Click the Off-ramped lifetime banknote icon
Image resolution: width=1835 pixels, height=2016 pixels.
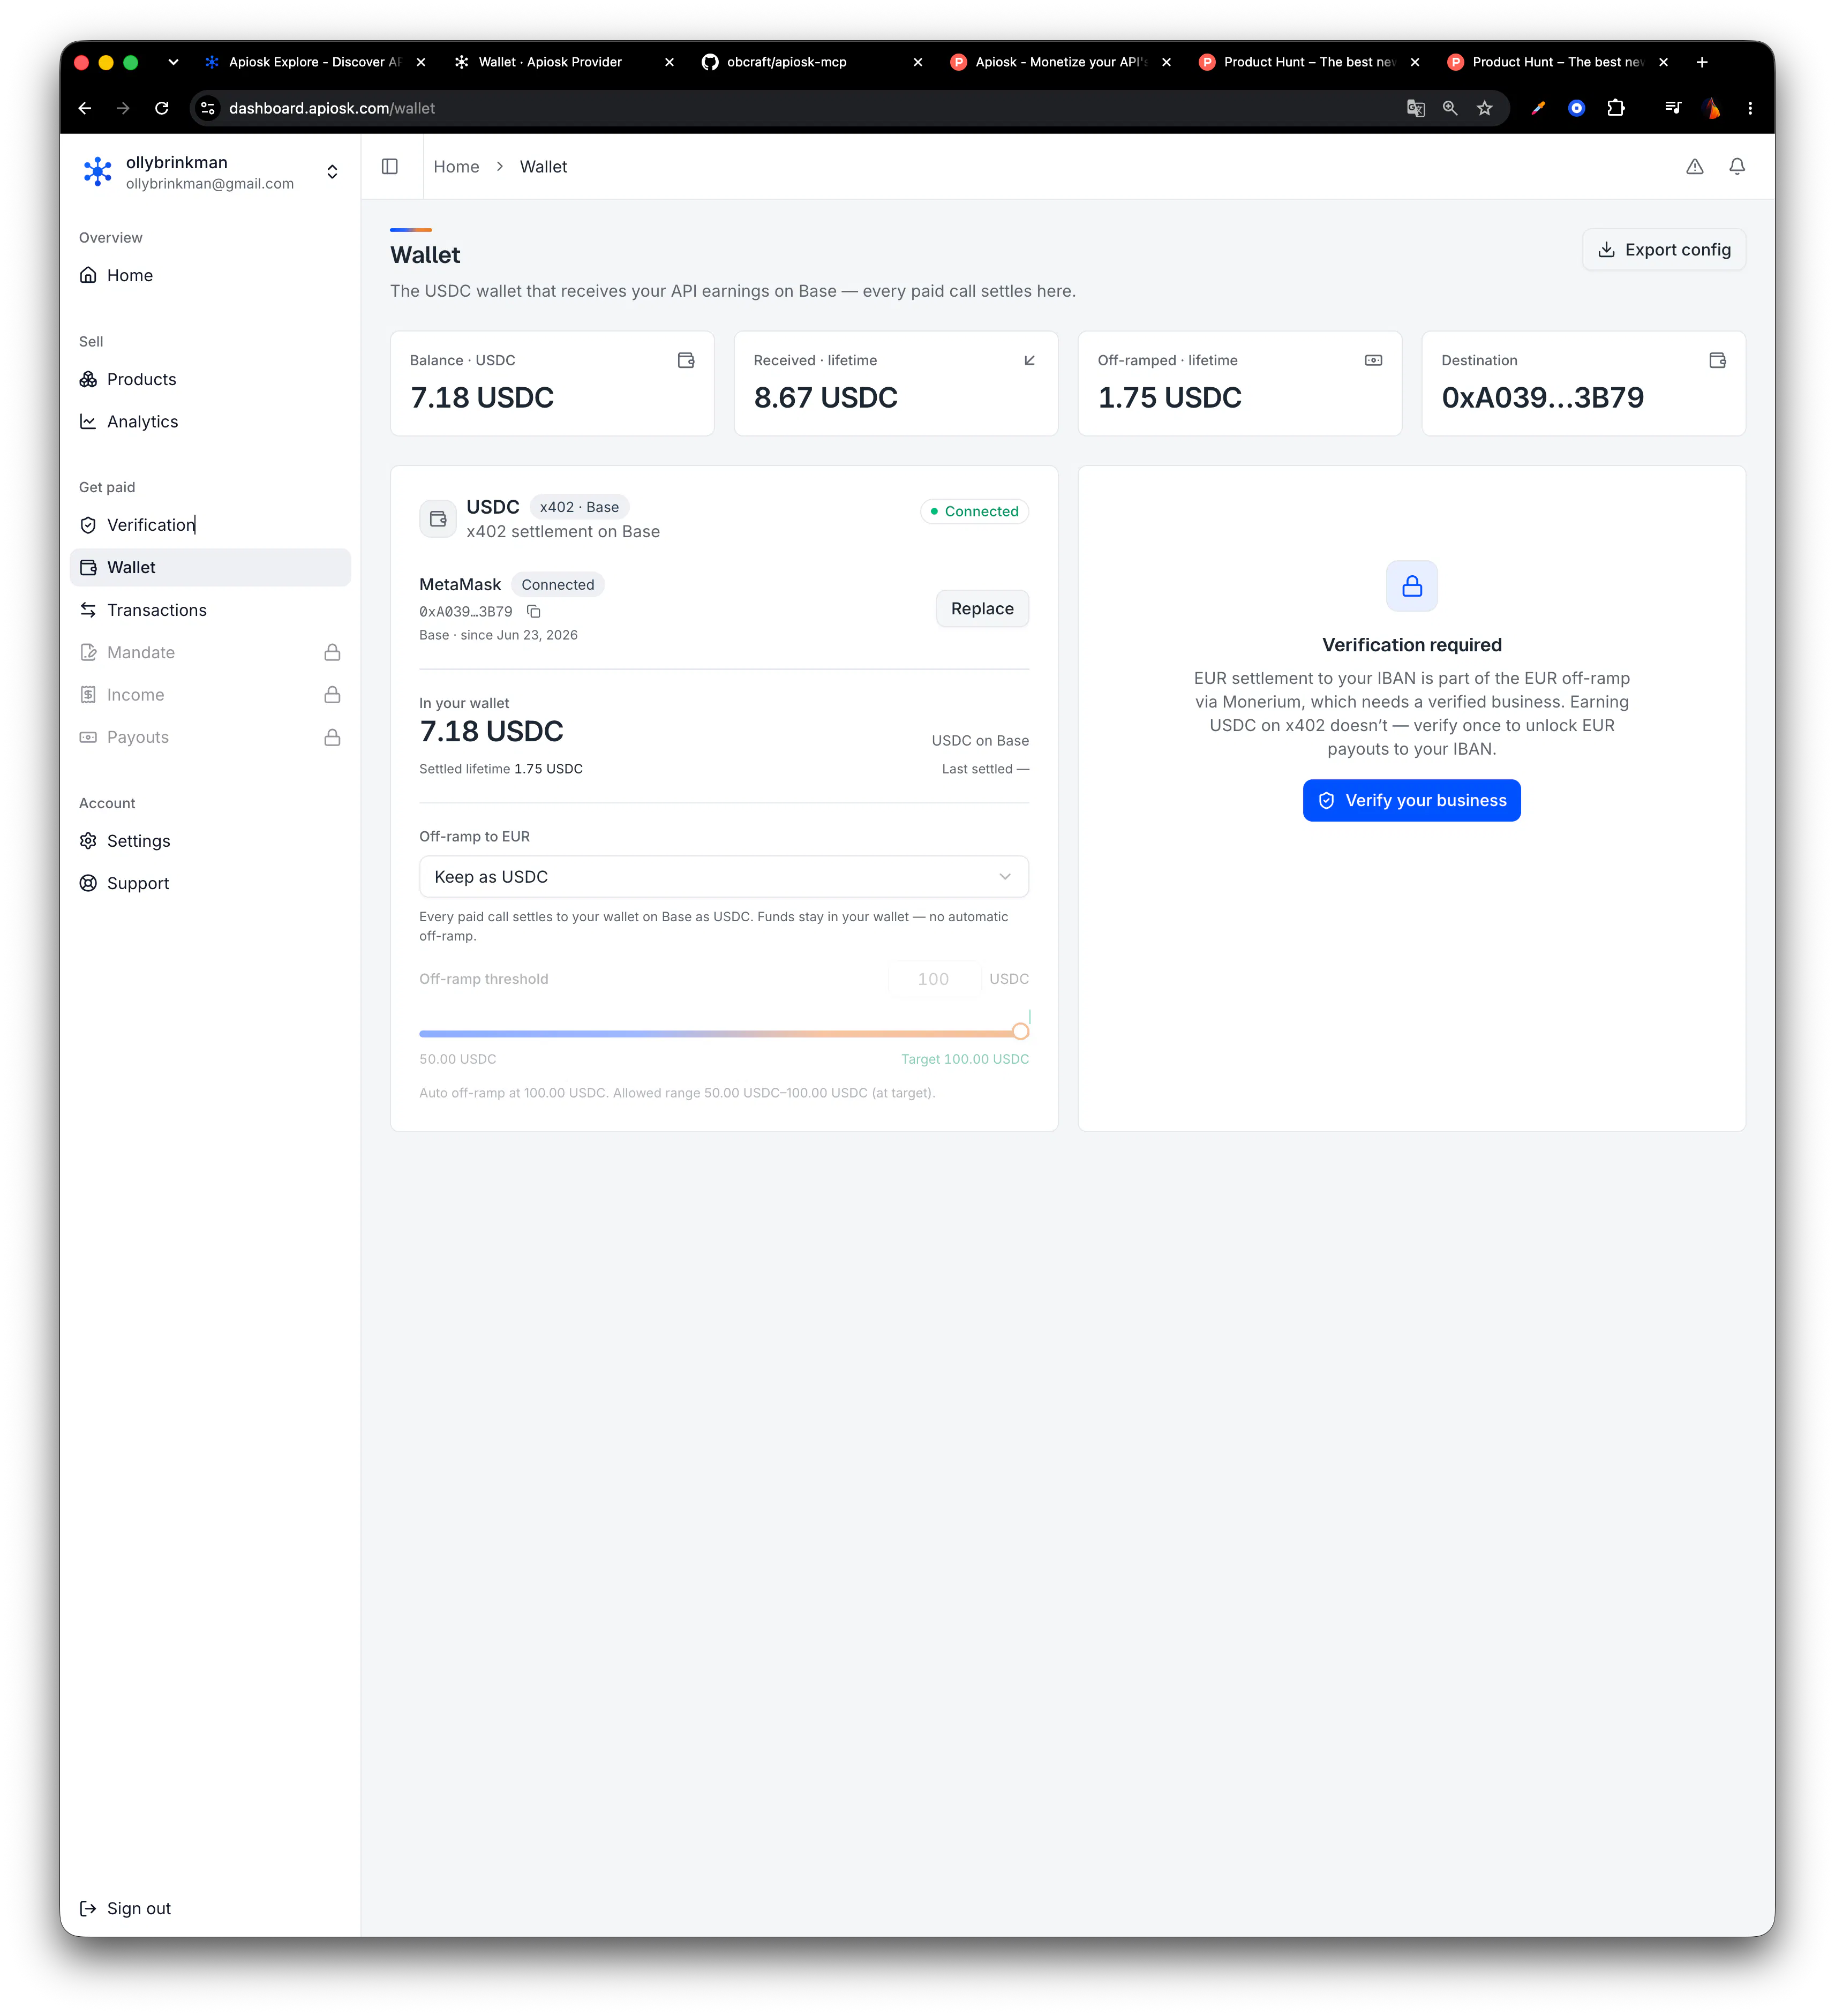point(1373,360)
